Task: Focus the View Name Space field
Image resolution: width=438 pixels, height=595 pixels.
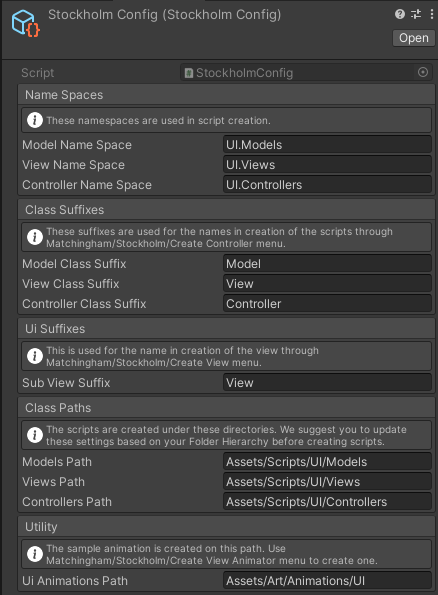Action: click(327, 165)
